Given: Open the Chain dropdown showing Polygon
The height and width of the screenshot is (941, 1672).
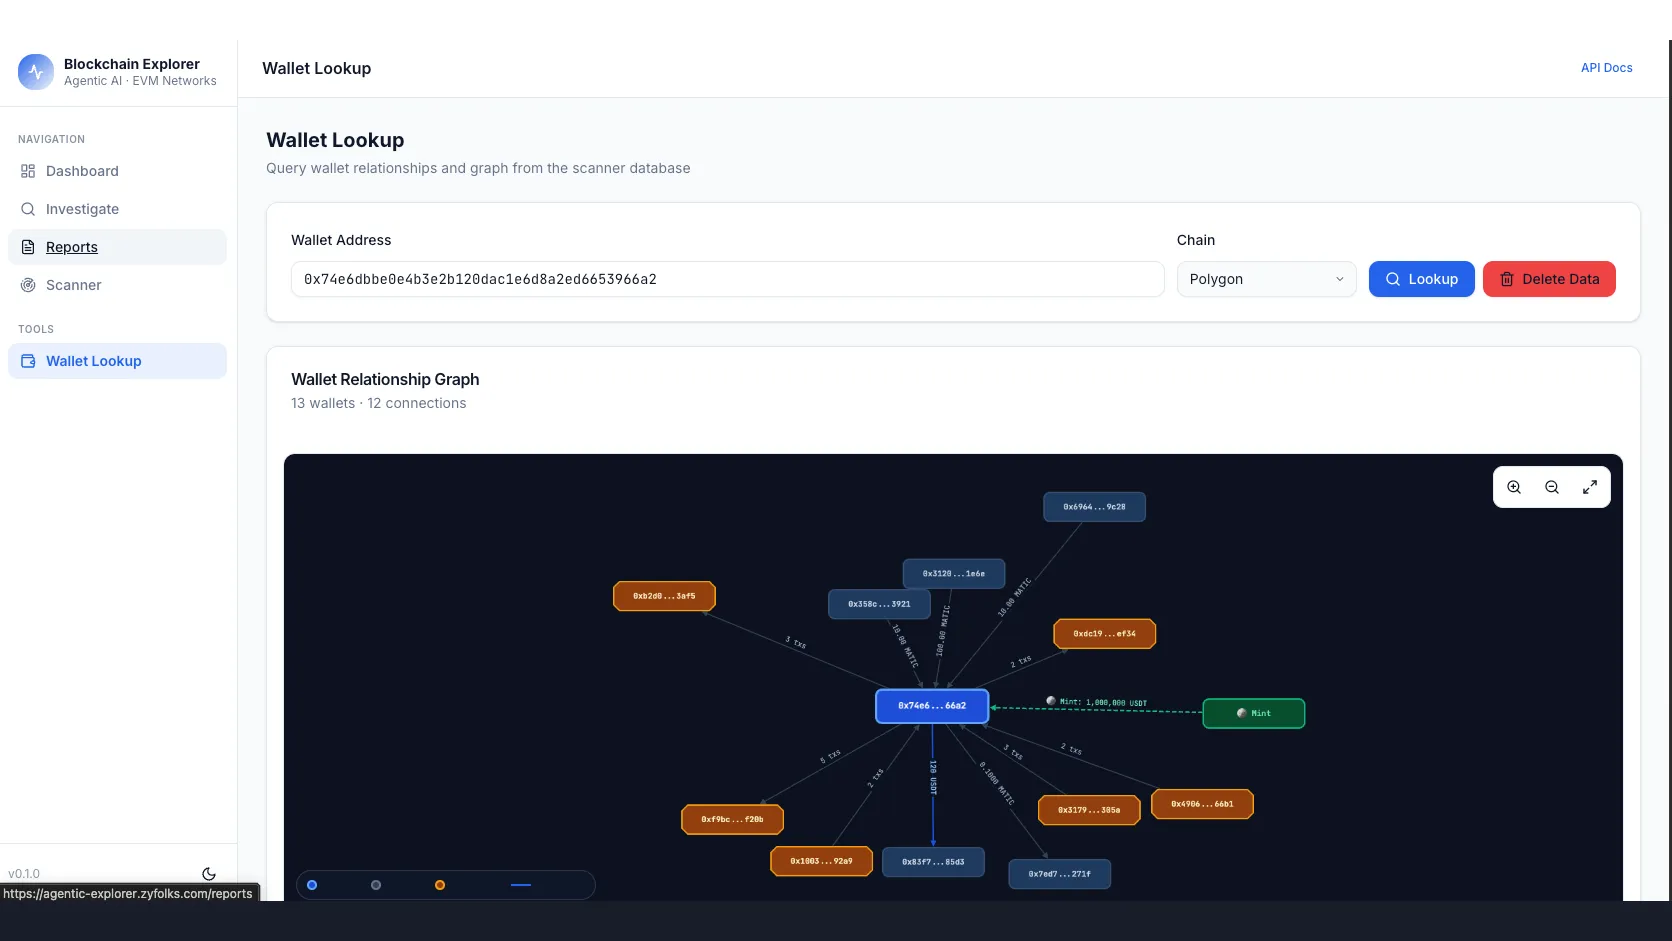Looking at the screenshot, I should (1266, 279).
